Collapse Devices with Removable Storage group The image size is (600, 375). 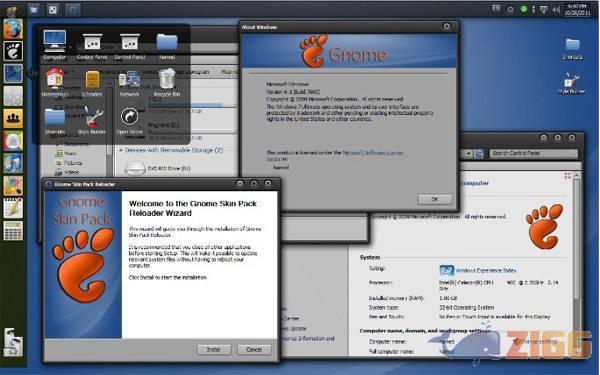click(121, 150)
